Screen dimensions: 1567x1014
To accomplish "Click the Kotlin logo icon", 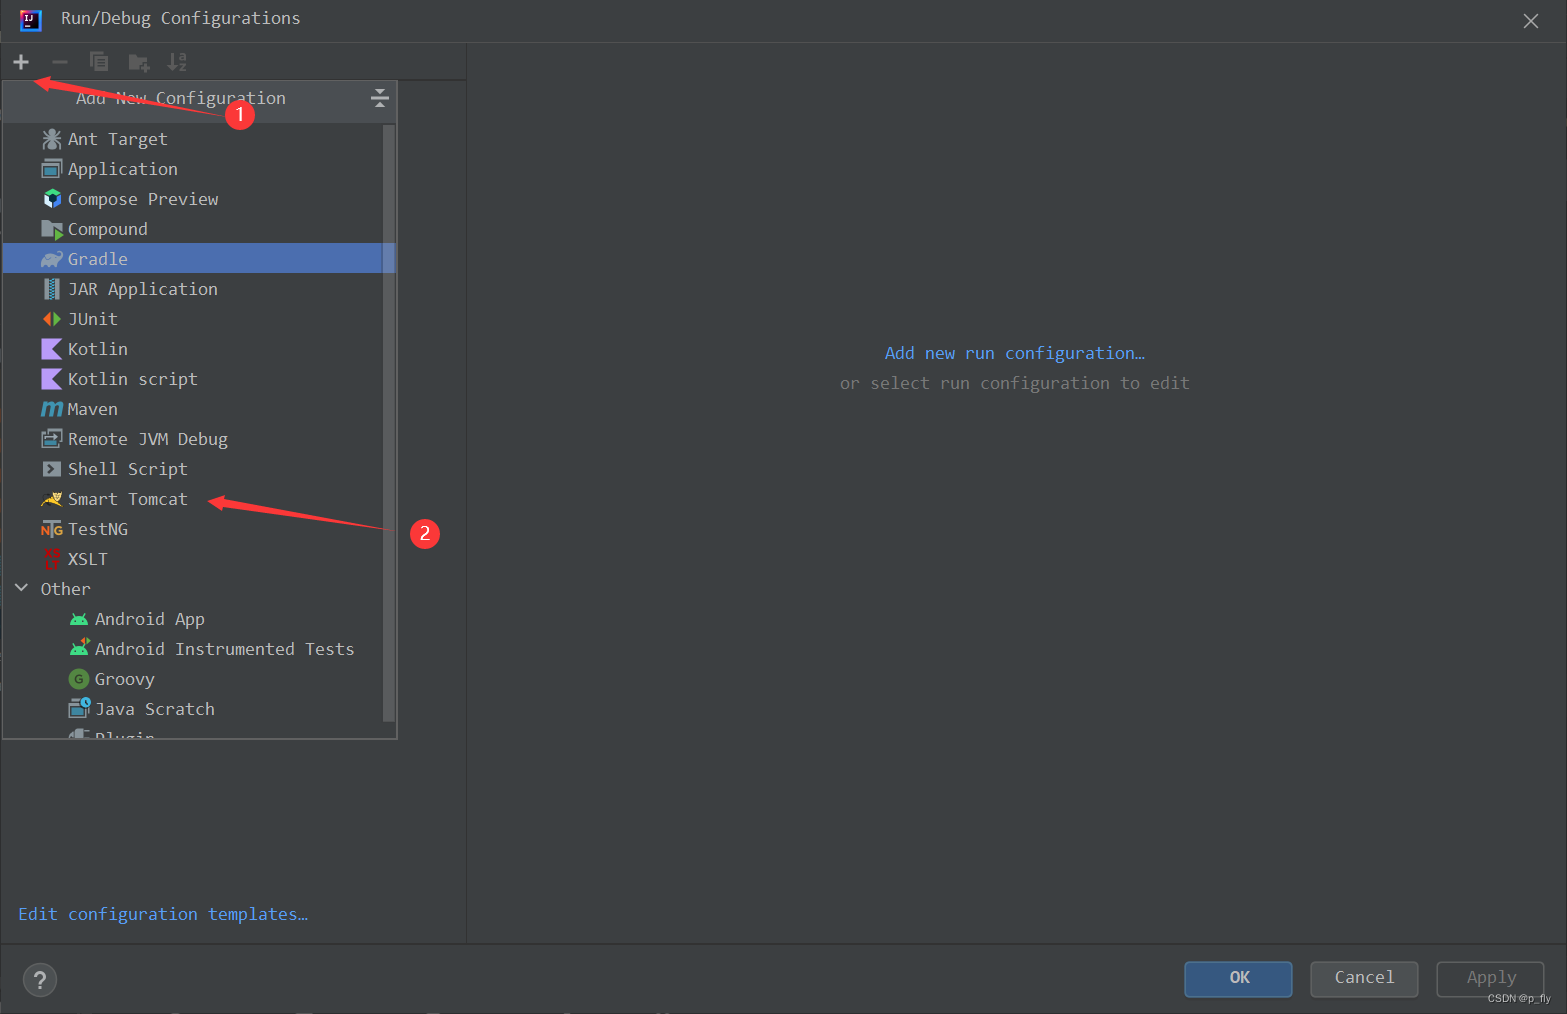I will (52, 349).
